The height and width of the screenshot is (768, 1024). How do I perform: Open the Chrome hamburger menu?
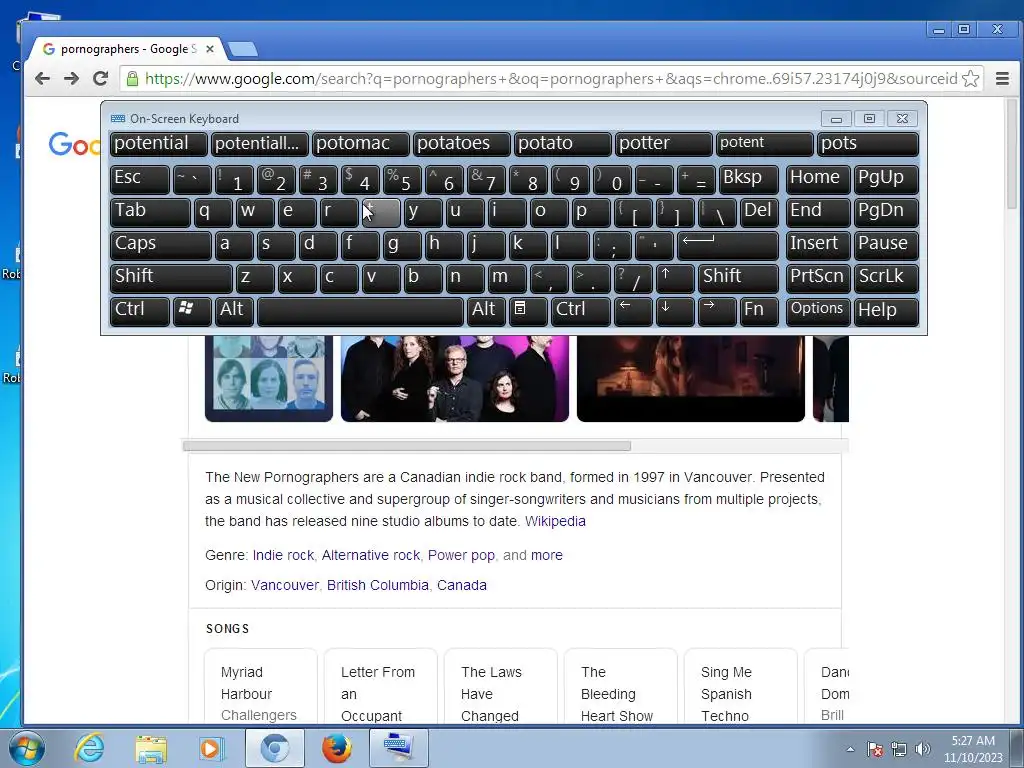[1002, 79]
